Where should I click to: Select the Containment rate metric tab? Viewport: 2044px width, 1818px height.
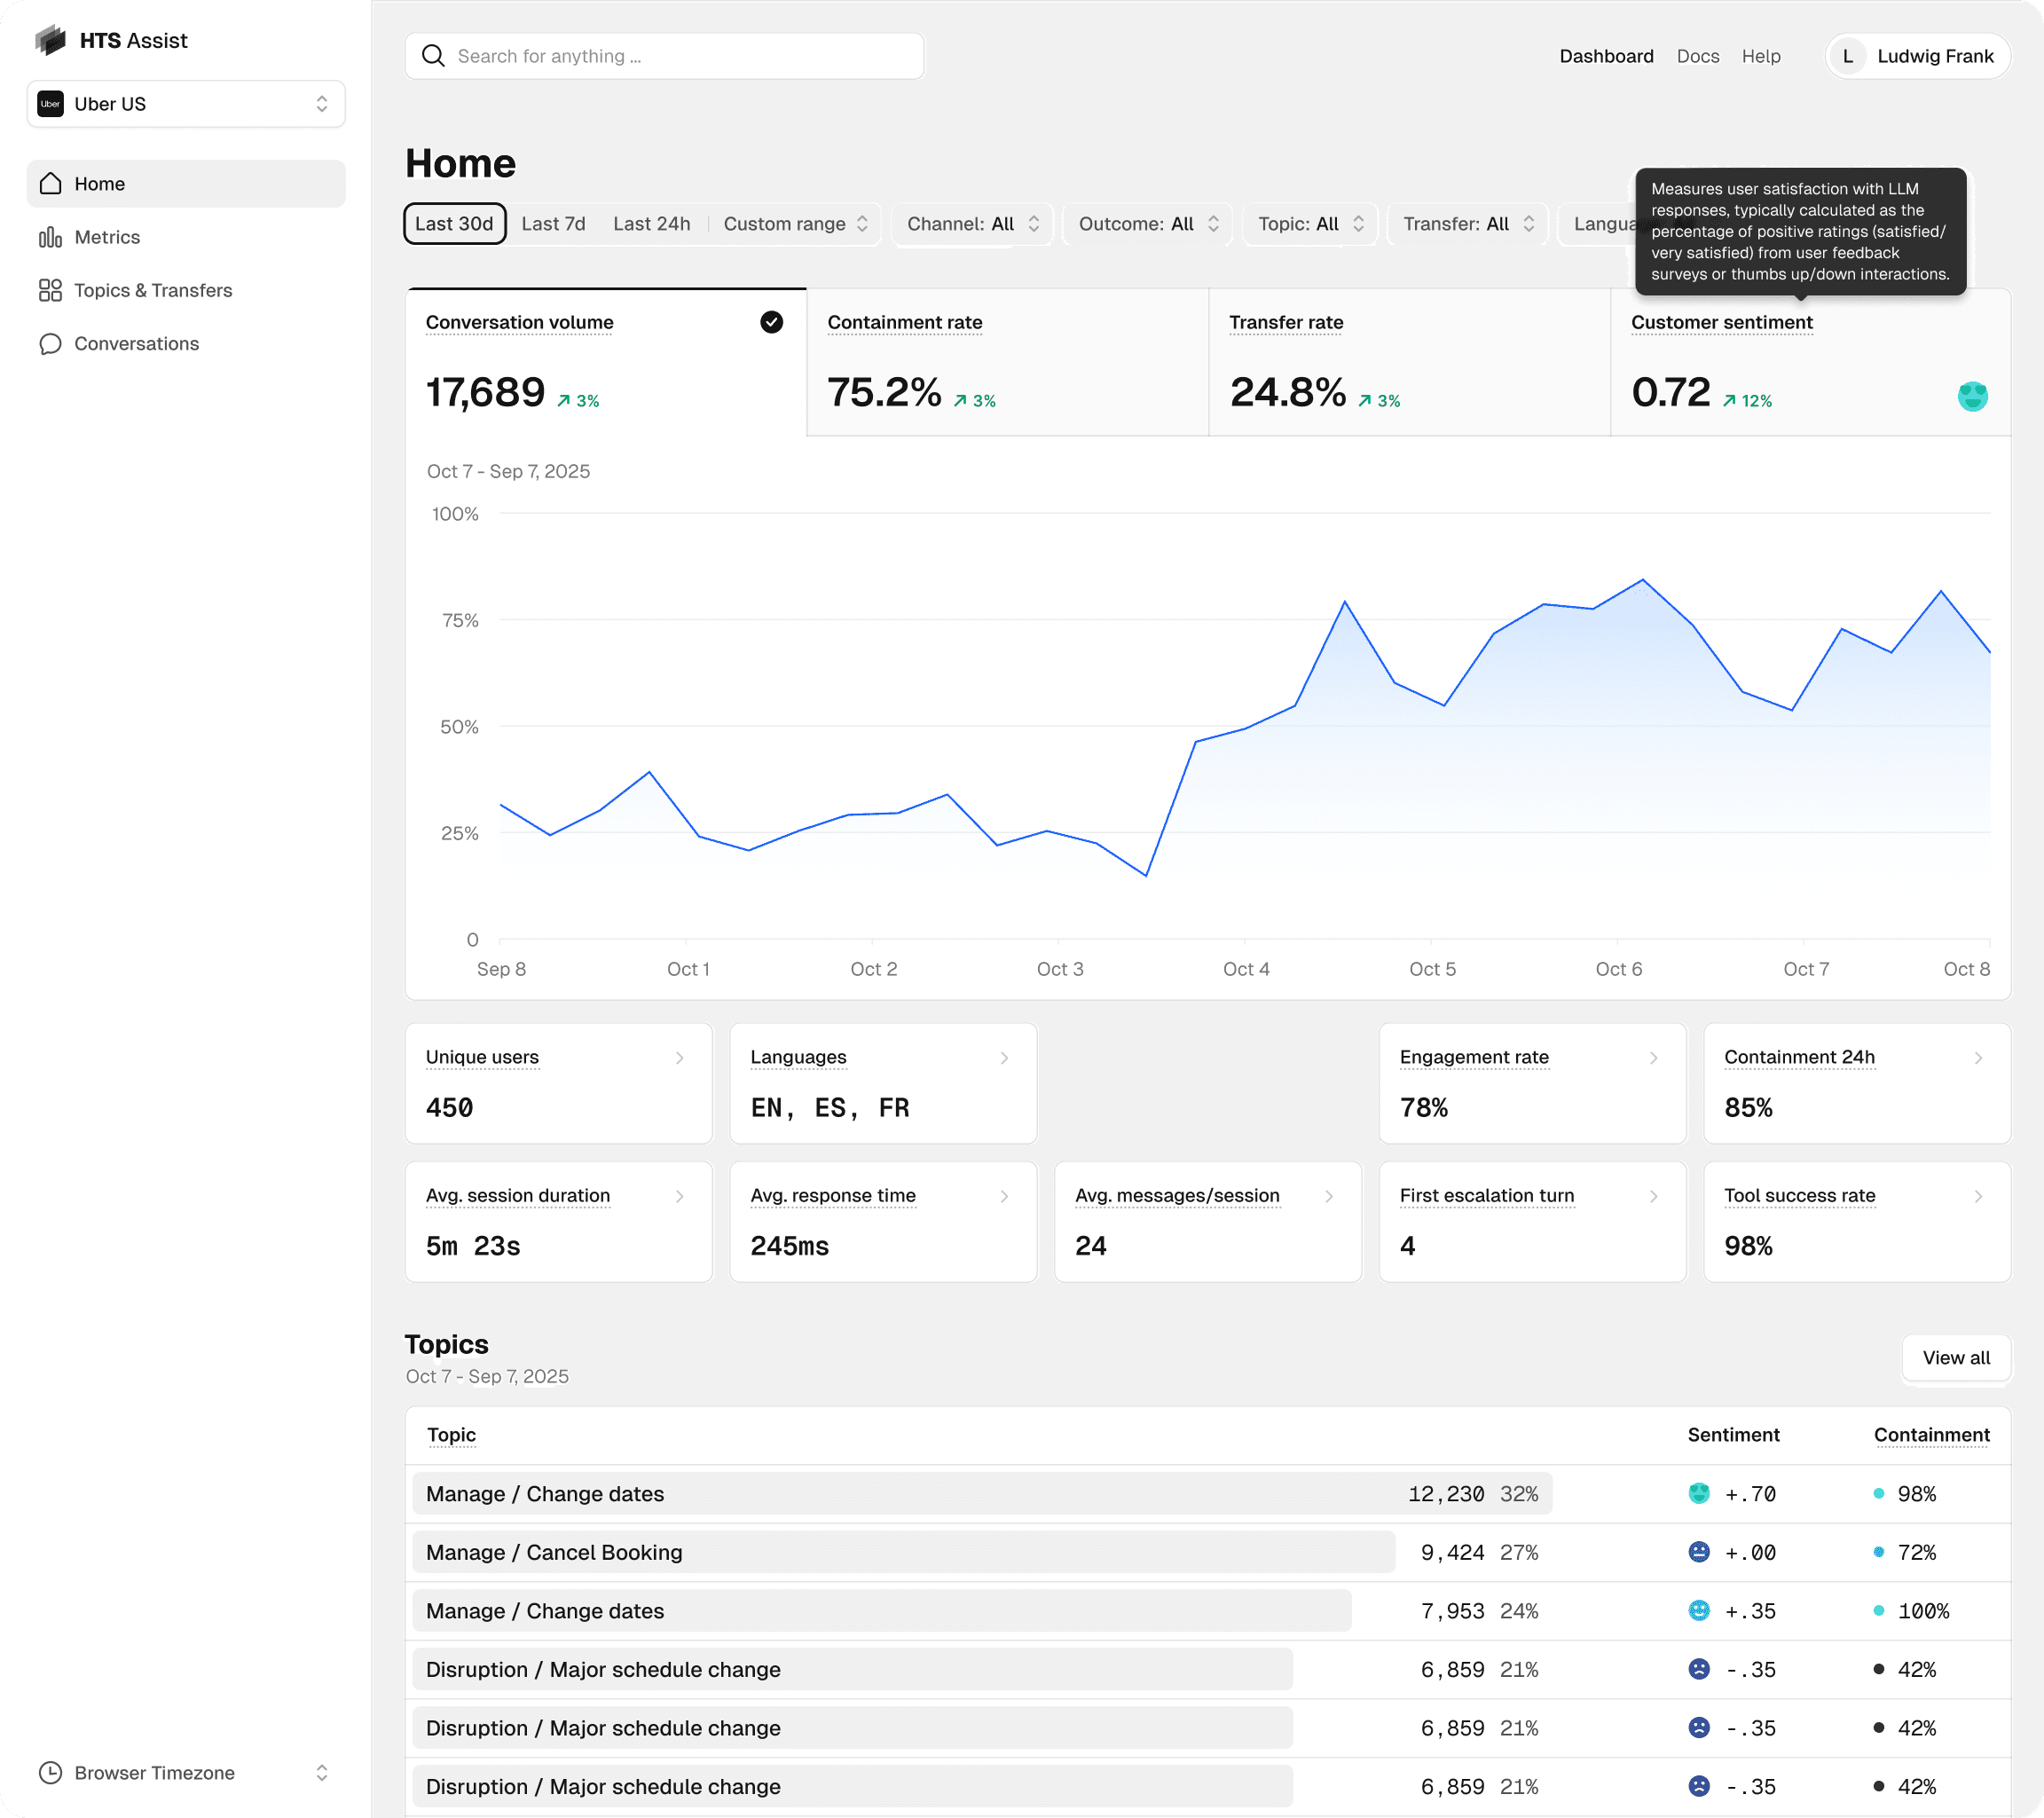(1007, 362)
